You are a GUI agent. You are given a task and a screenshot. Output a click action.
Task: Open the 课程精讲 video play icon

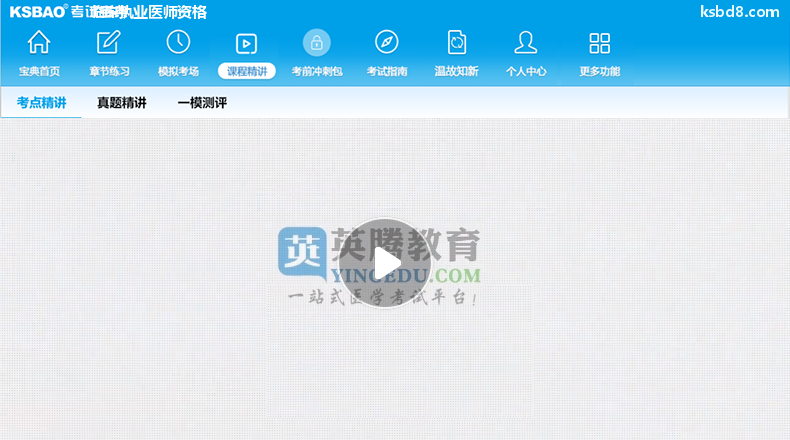point(246,44)
